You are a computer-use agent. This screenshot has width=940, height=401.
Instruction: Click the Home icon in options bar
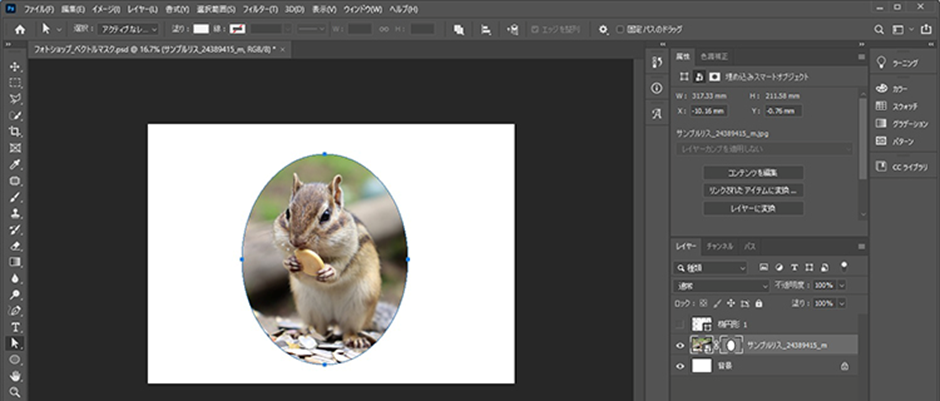(20, 29)
